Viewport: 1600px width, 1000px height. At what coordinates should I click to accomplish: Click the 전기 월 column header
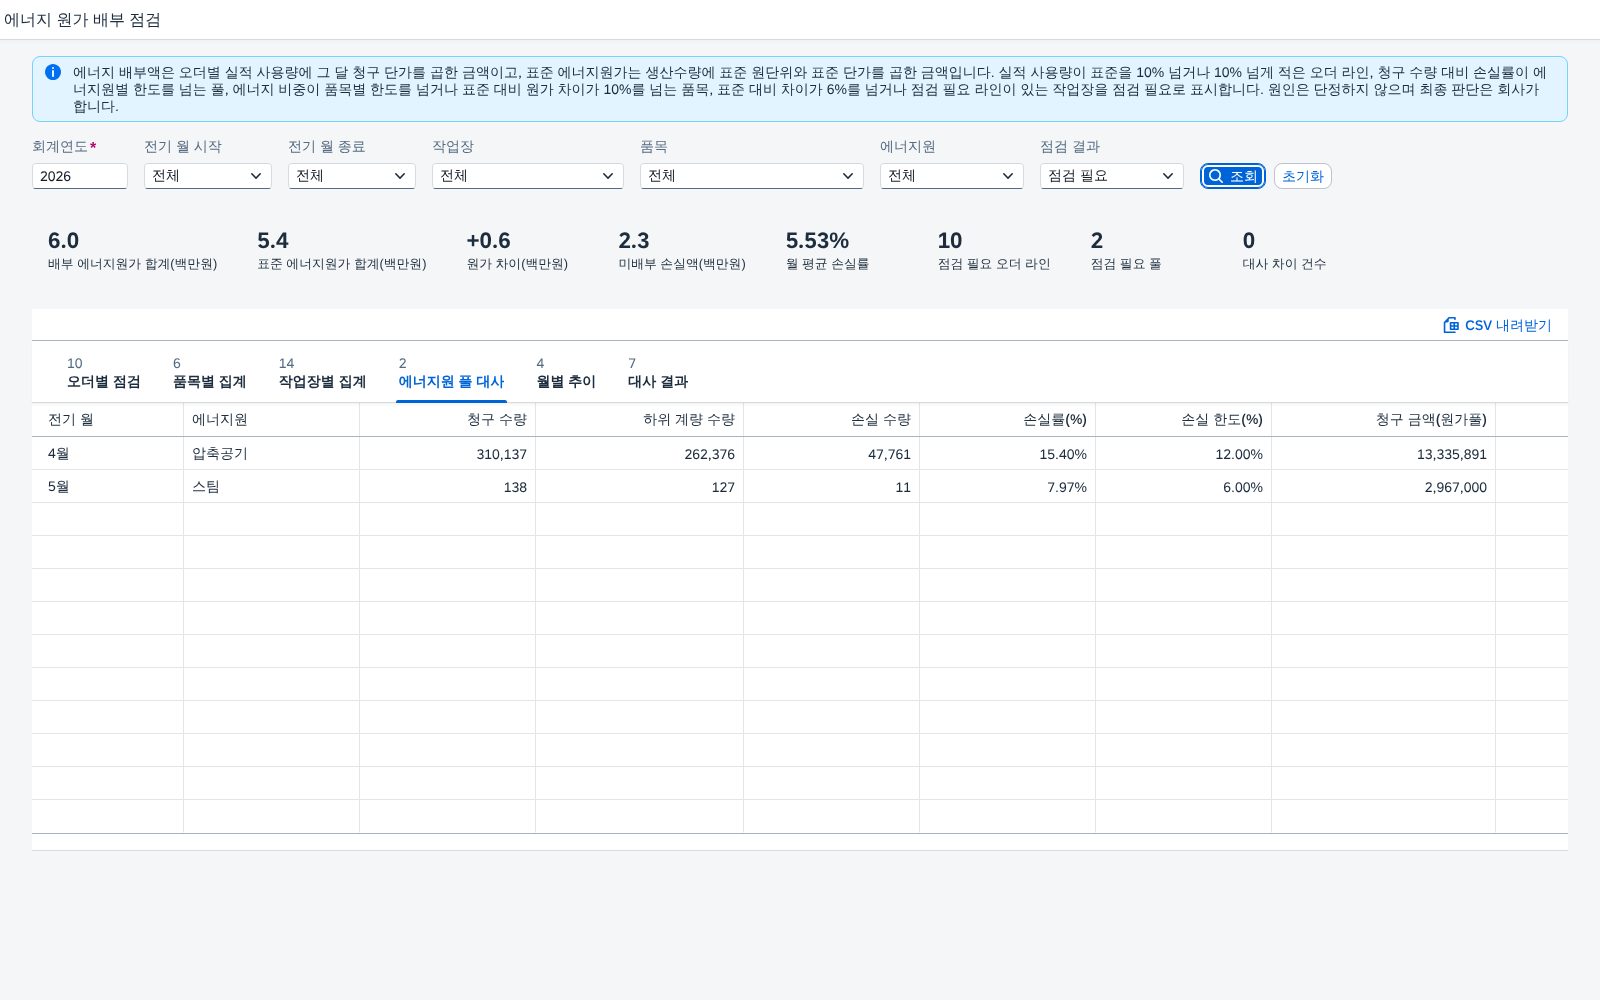(108, 420)
